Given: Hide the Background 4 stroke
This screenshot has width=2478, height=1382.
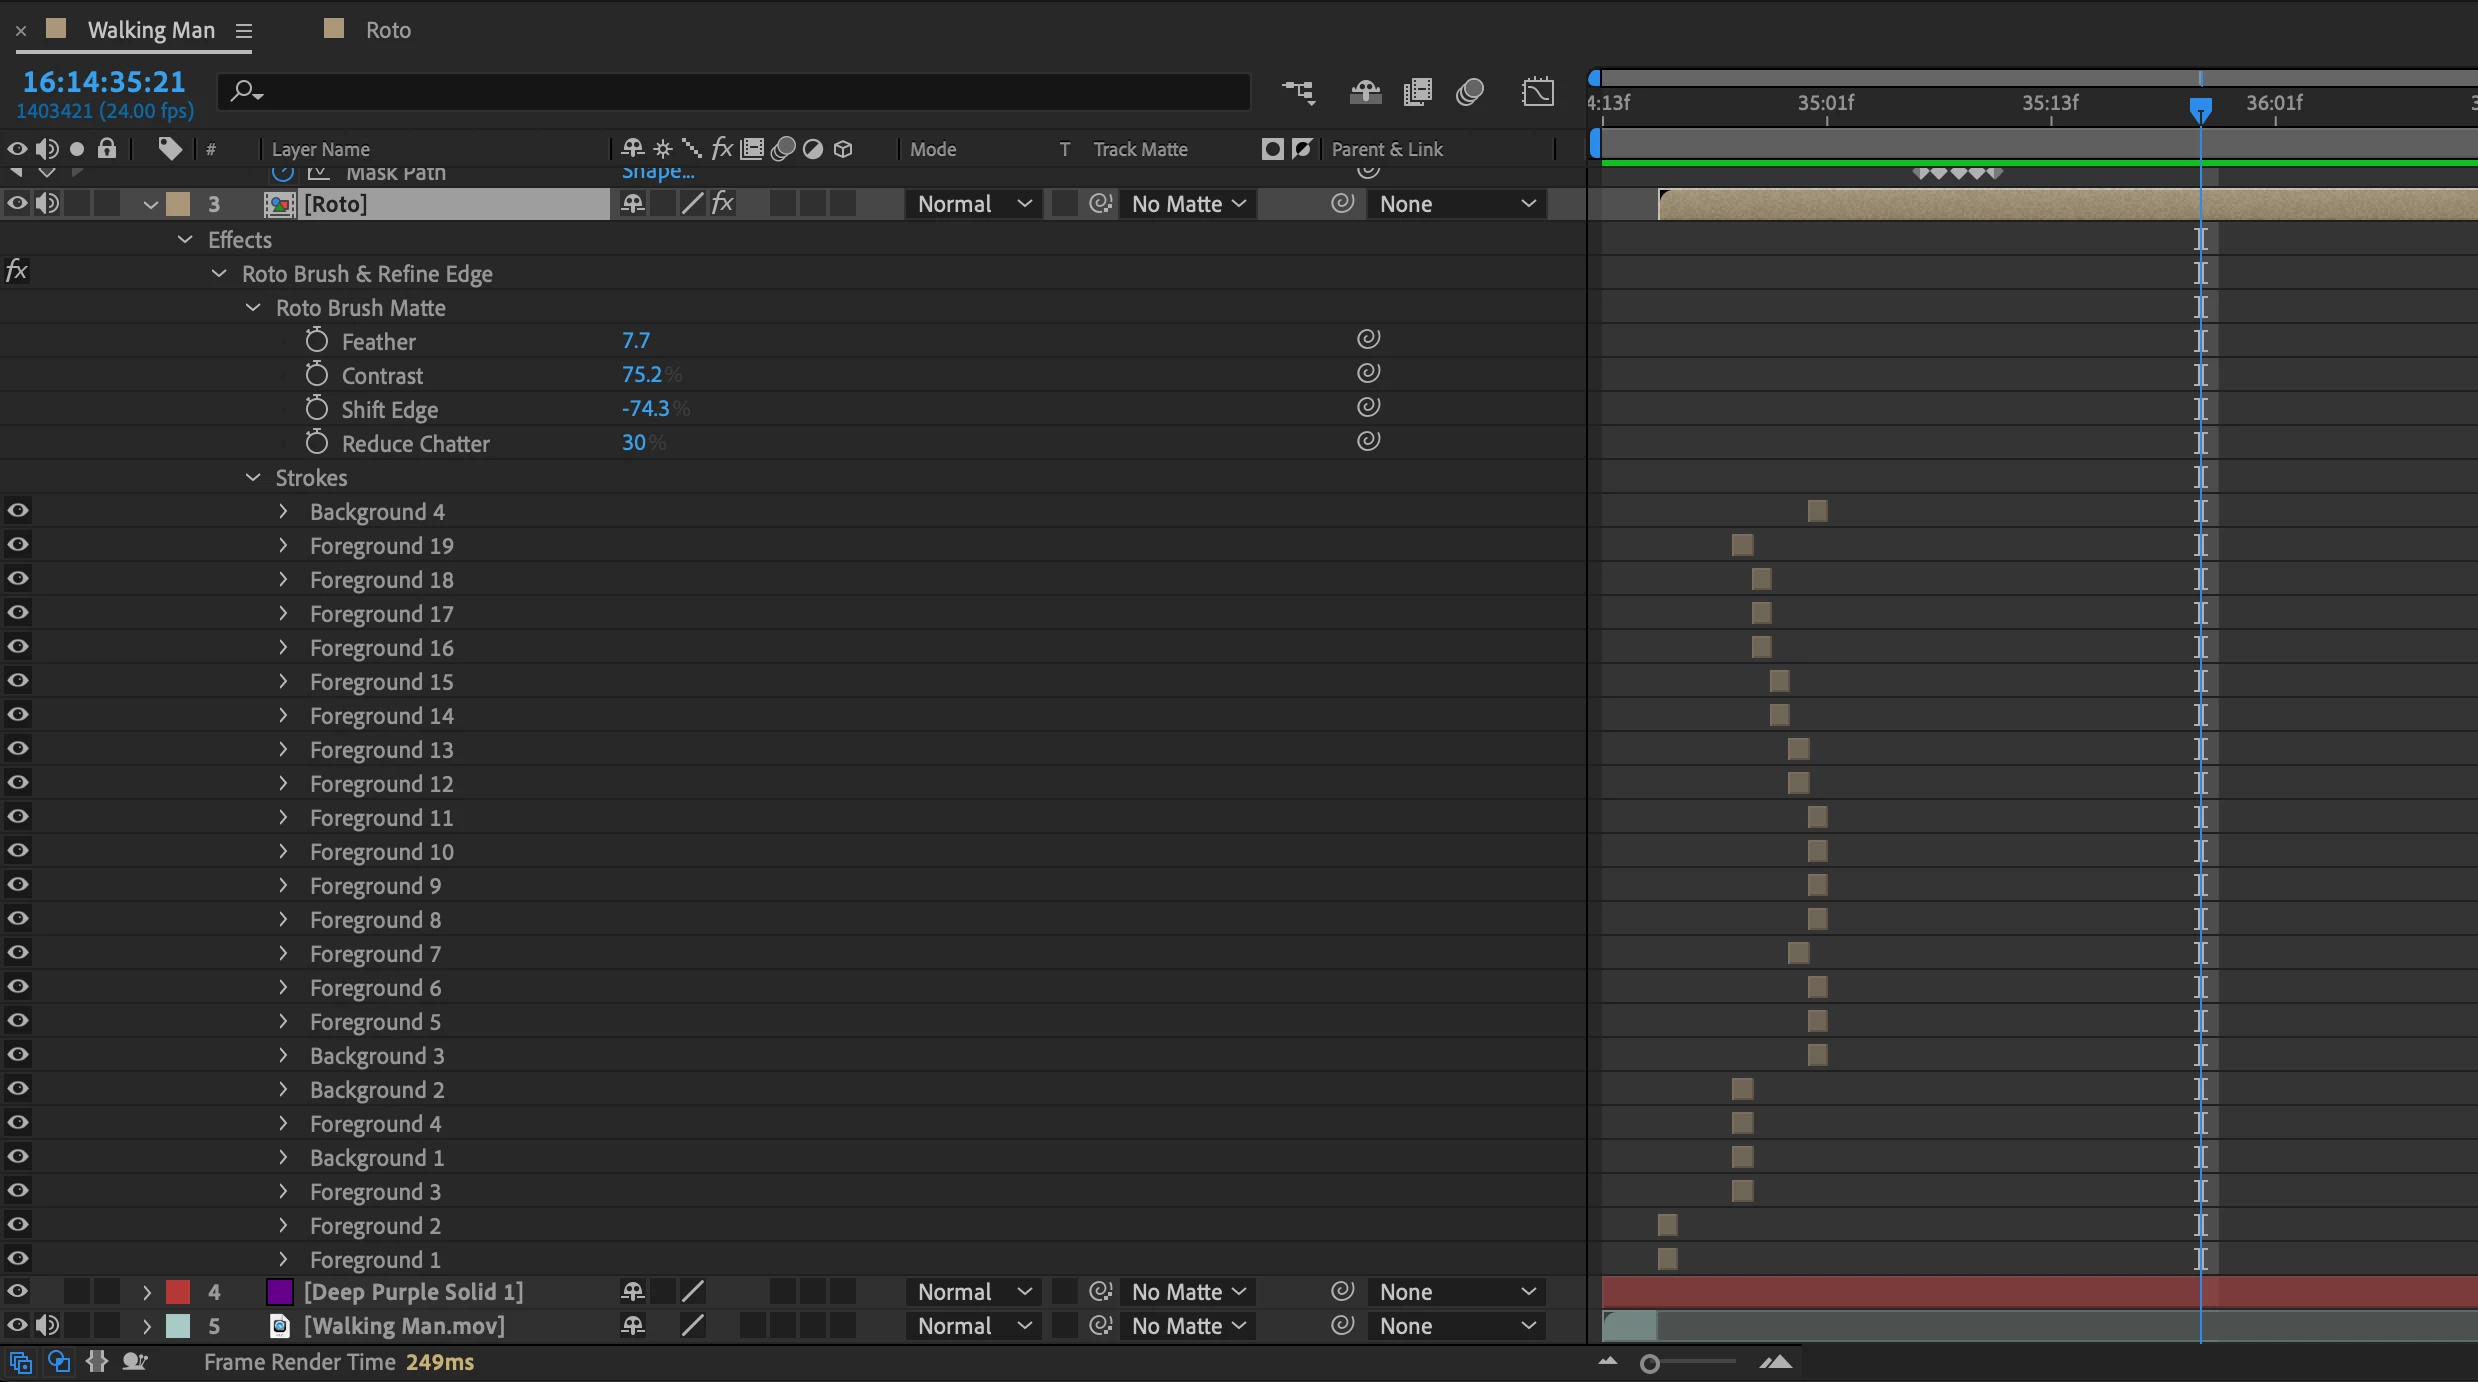Looking at the screenshot, I should click(18, 511).
